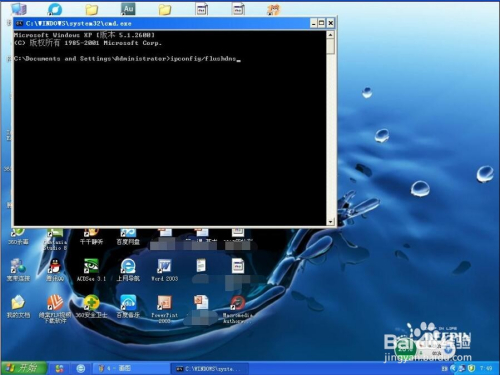
Task: Click the Macromedia Authorware desktop icon
Action: point(238,309)
